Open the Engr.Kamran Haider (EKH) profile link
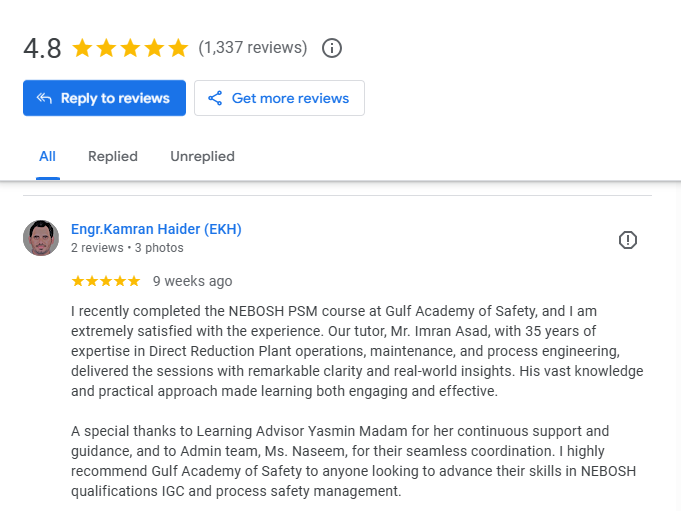This screenshot has width=681, height=511. click(x=156, y=229)
